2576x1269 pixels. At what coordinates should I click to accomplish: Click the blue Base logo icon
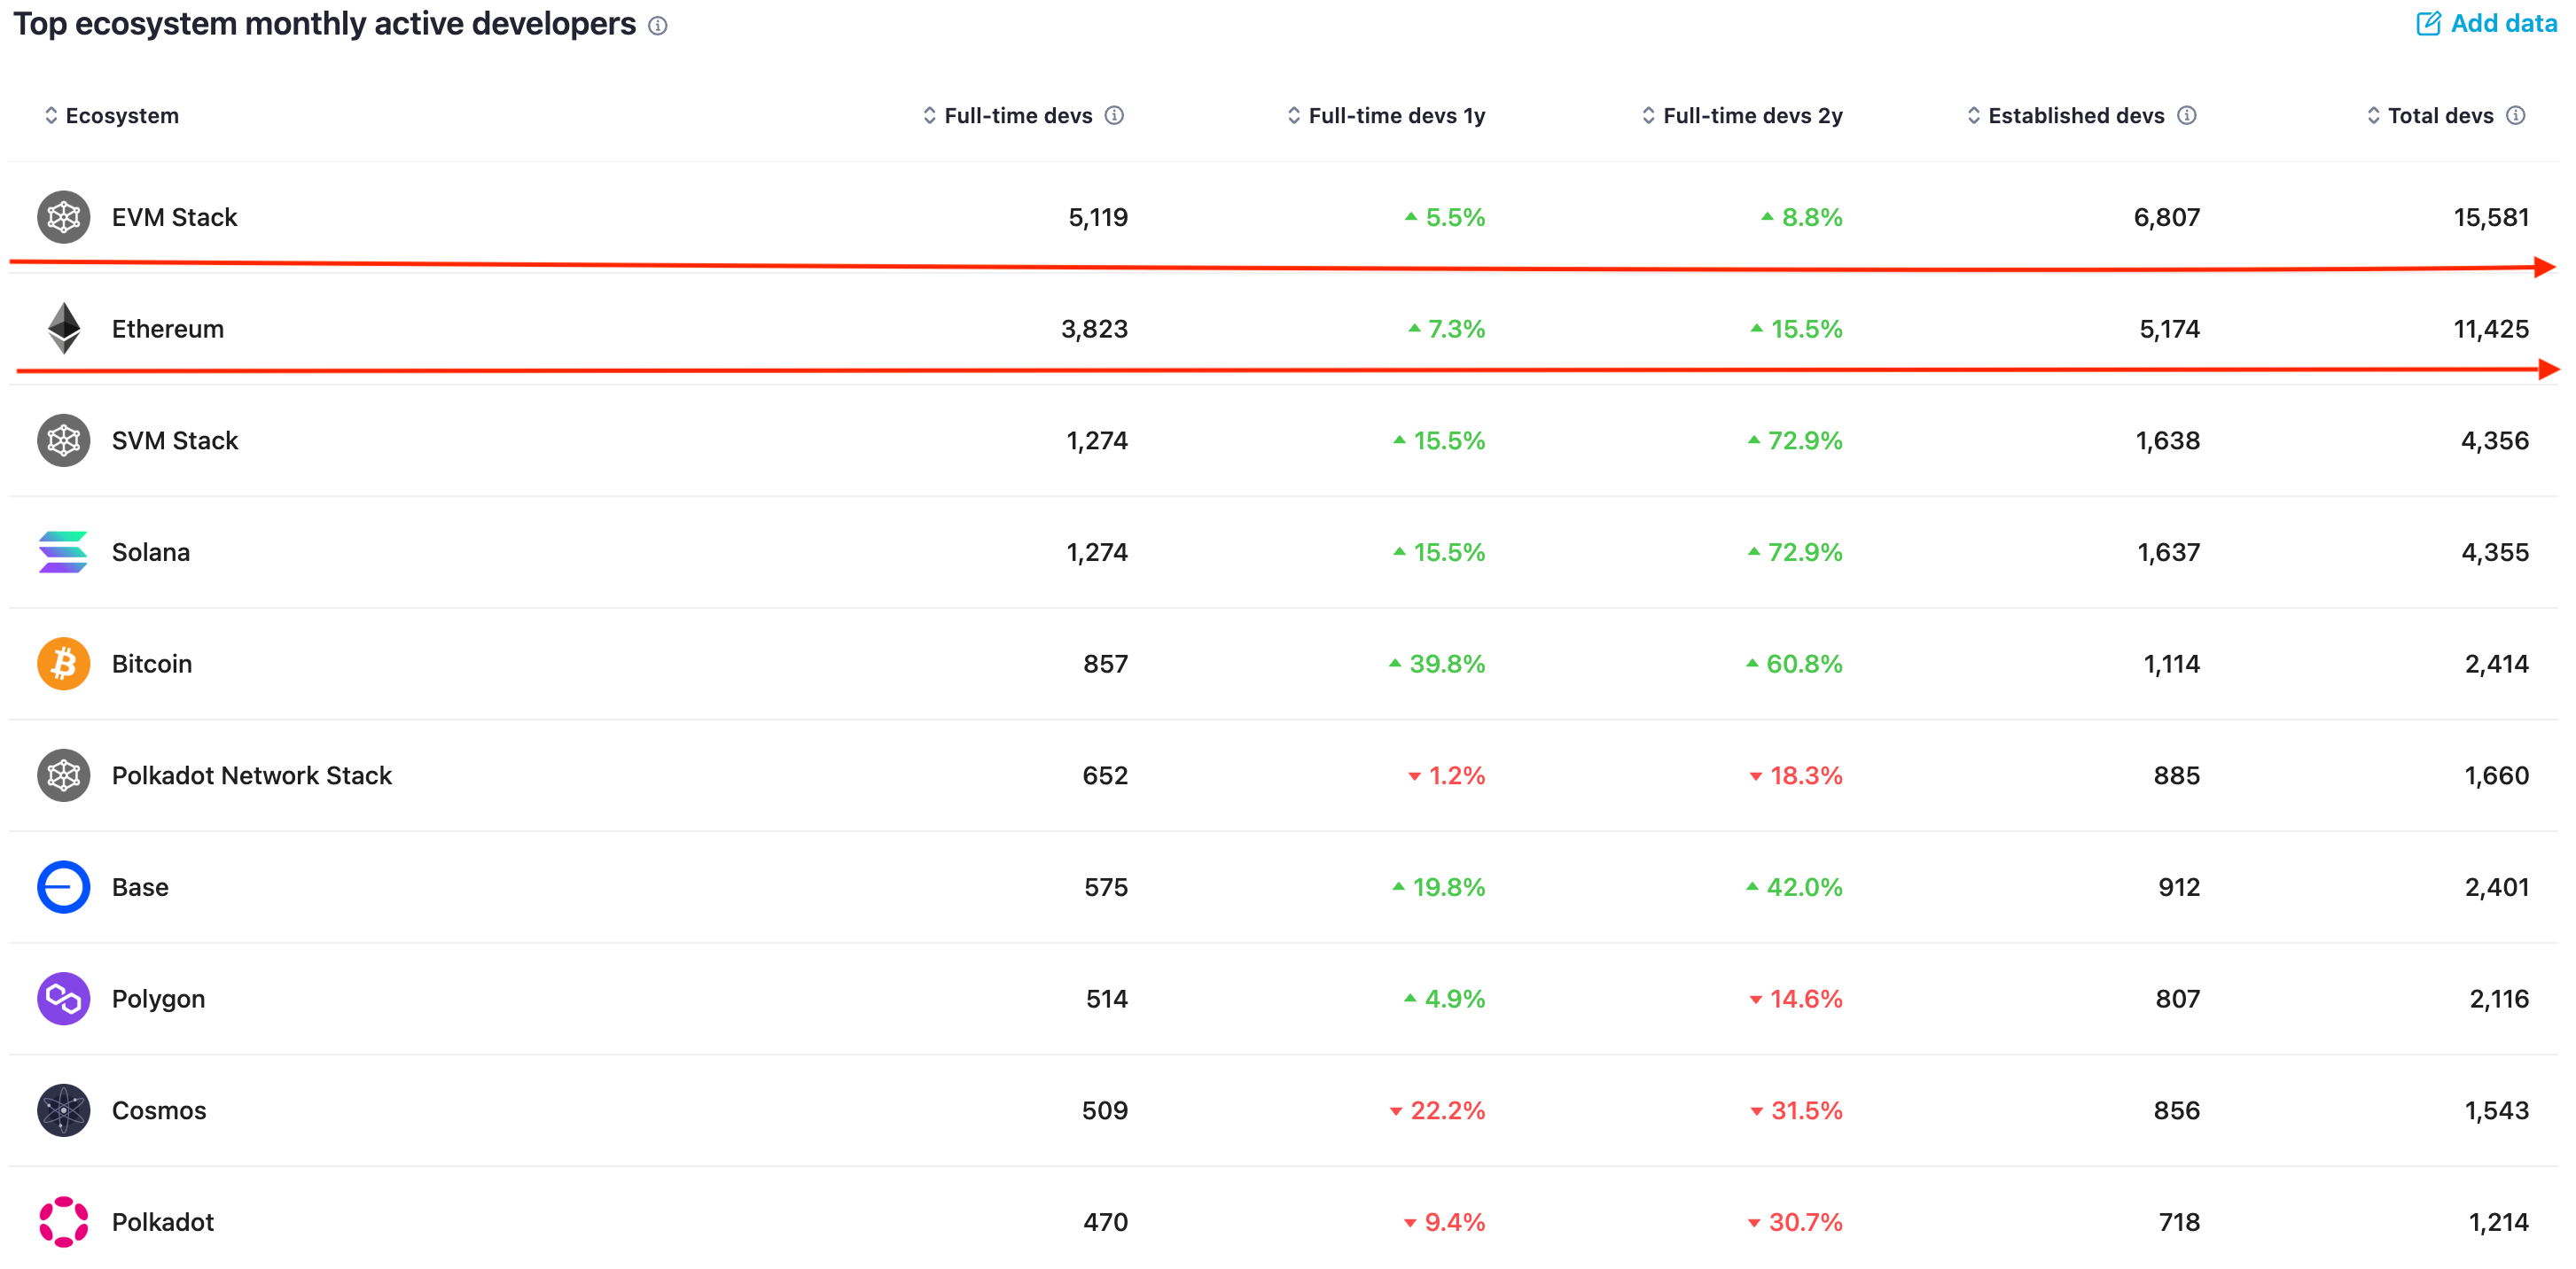63,887
